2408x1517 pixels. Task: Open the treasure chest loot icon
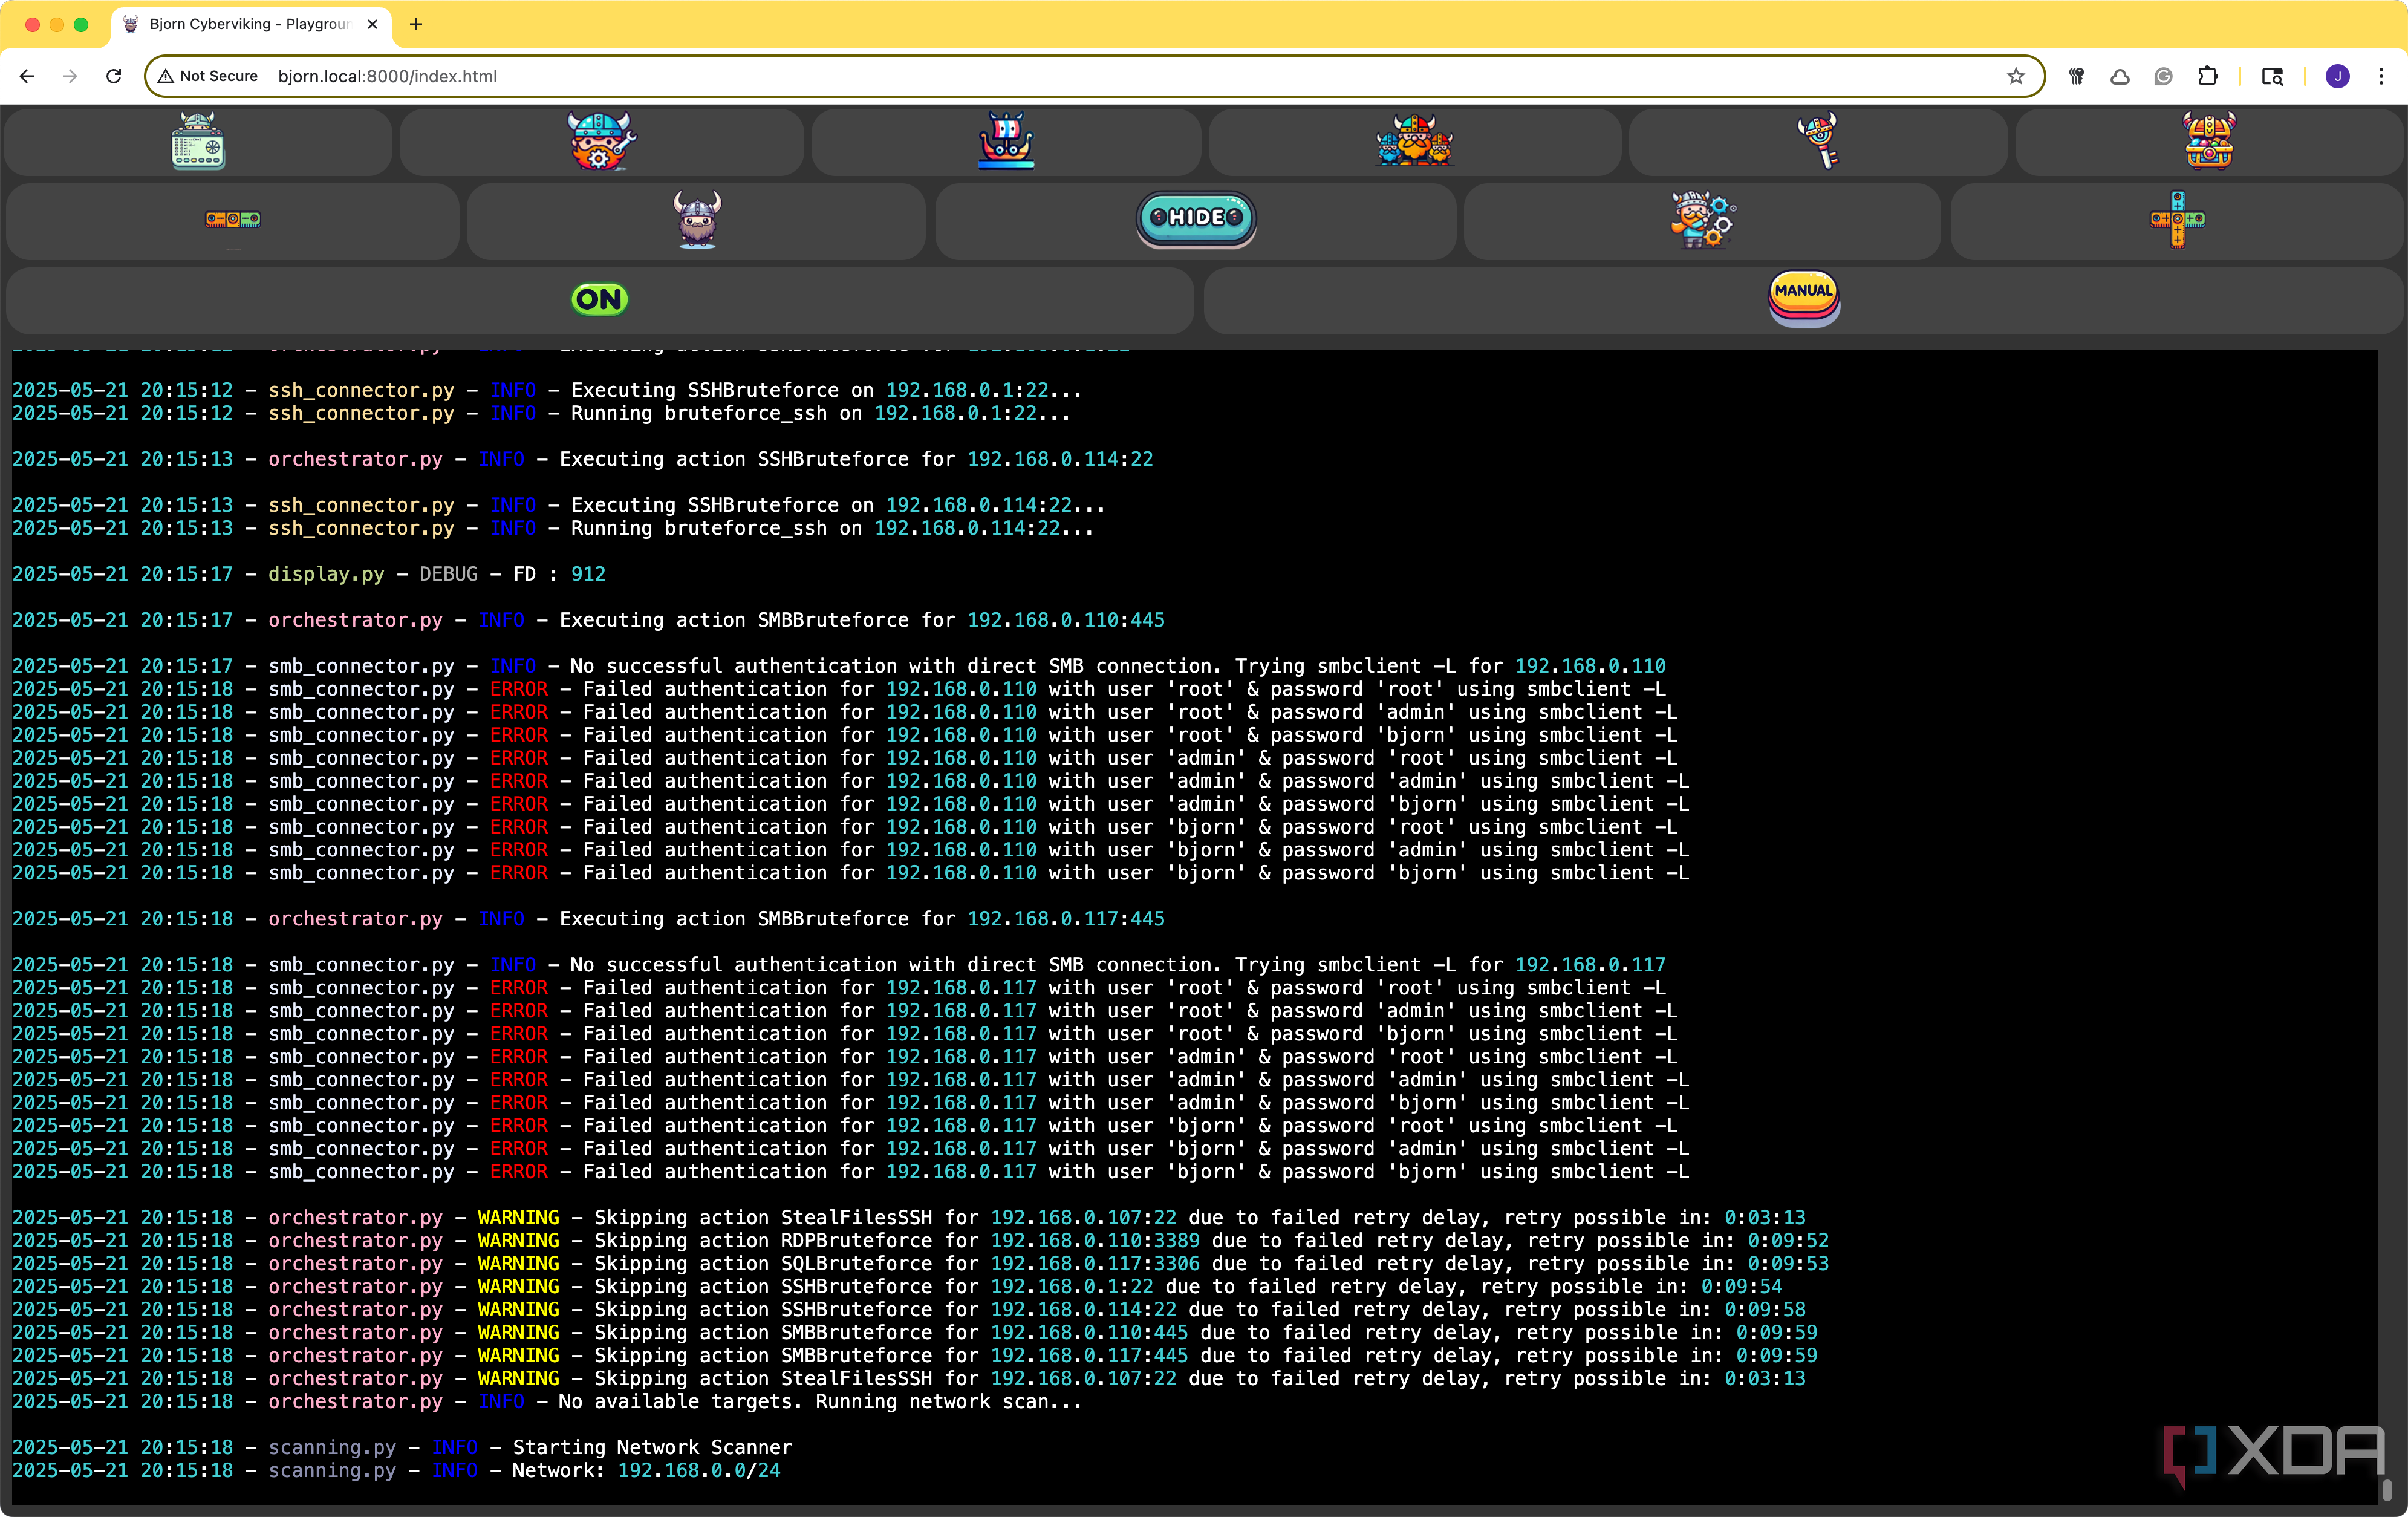pyautogui.click(x=2209, y=141)
